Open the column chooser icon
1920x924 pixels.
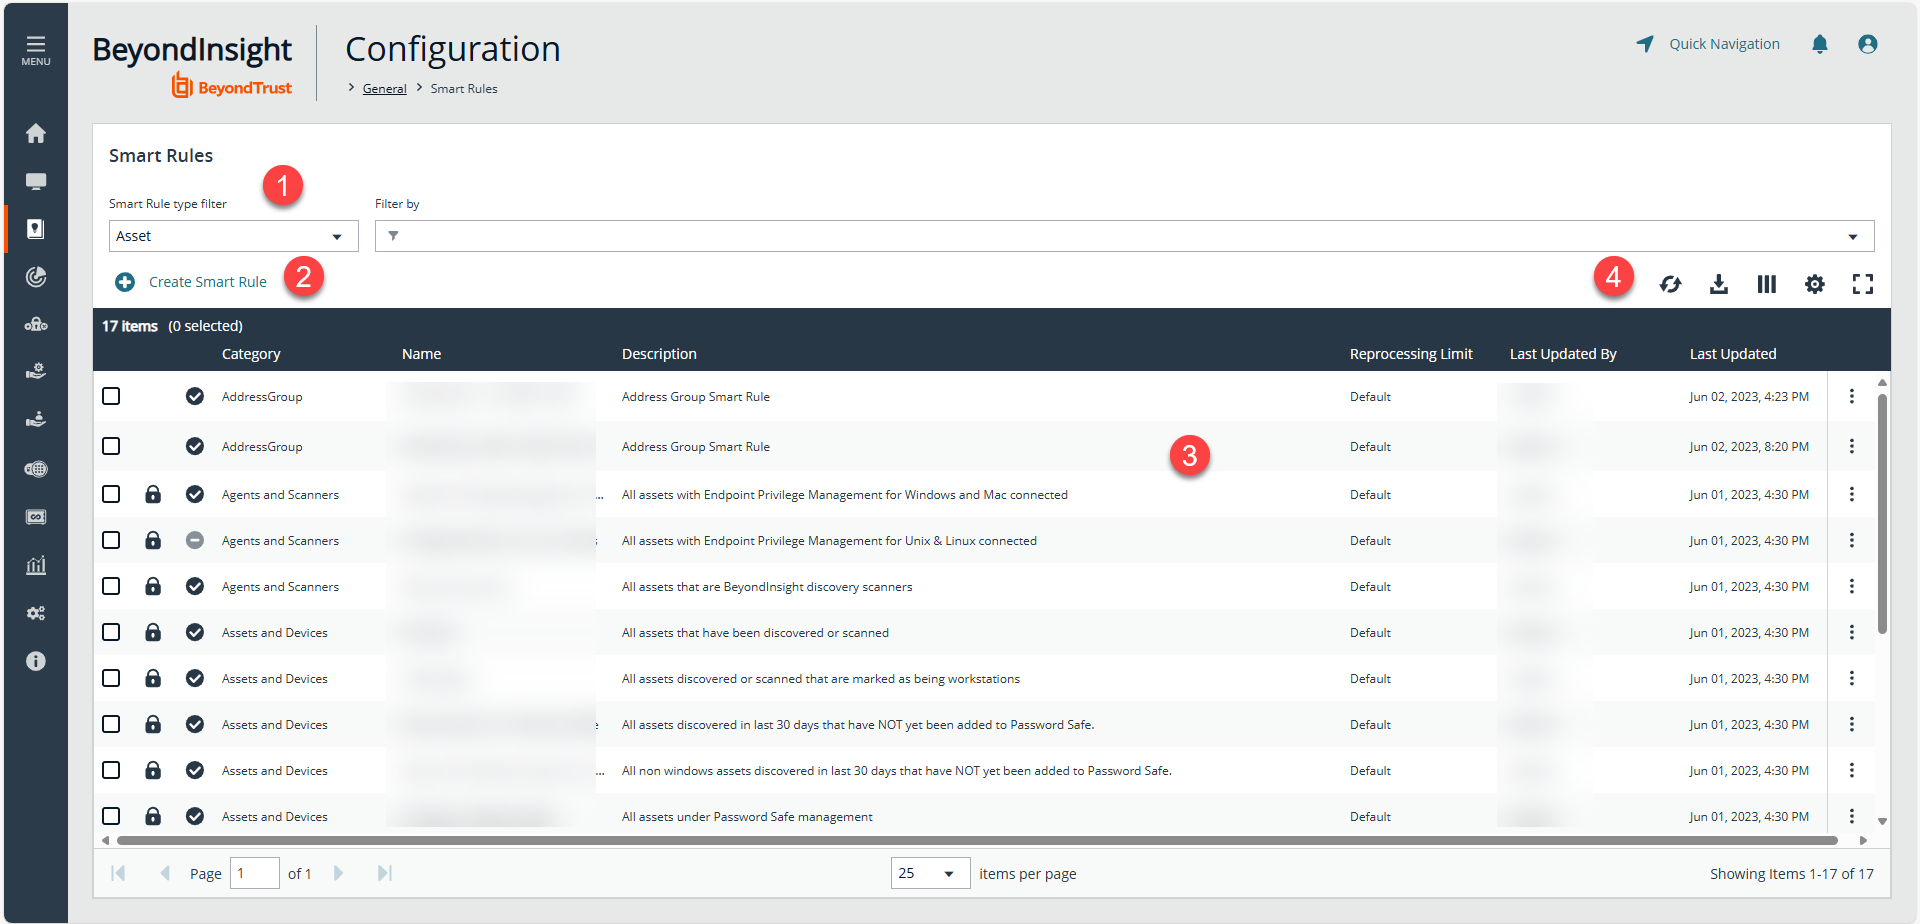(1767, 284)
